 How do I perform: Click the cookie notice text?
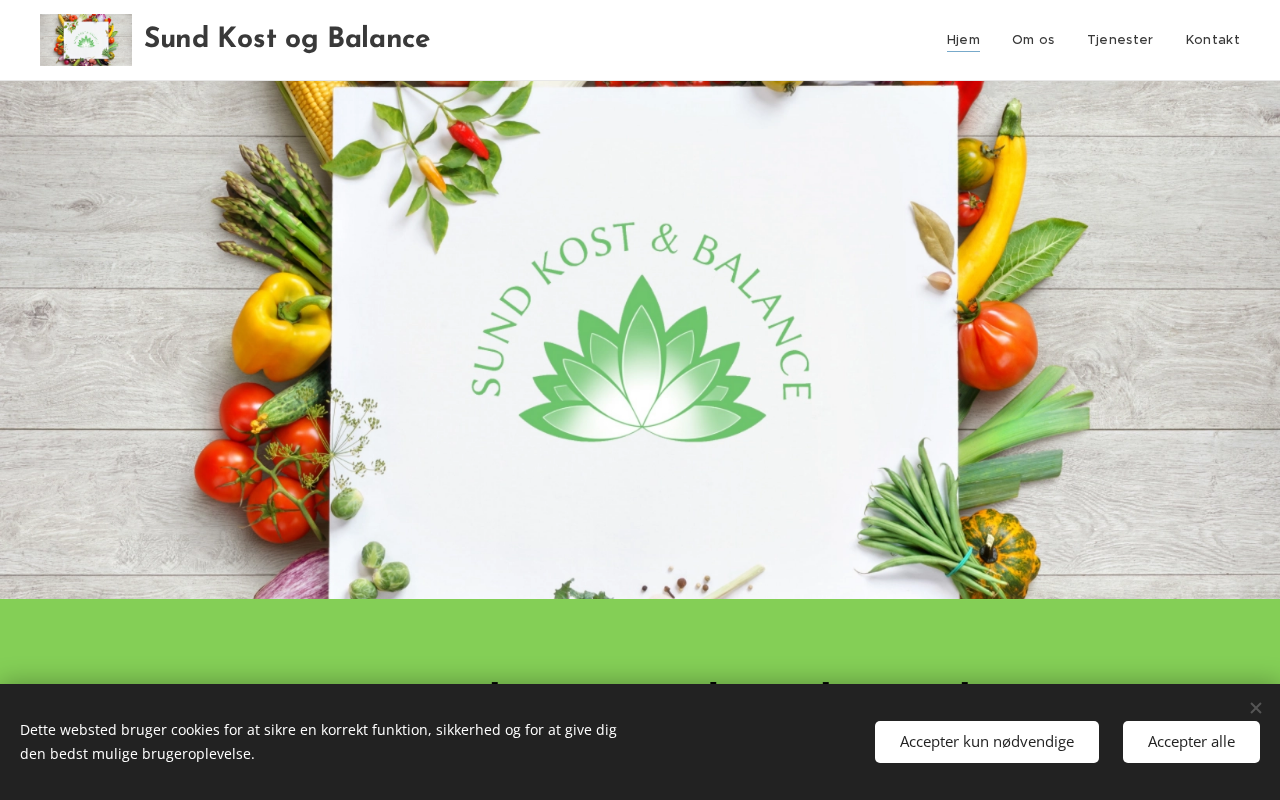[x=318, y=742]
